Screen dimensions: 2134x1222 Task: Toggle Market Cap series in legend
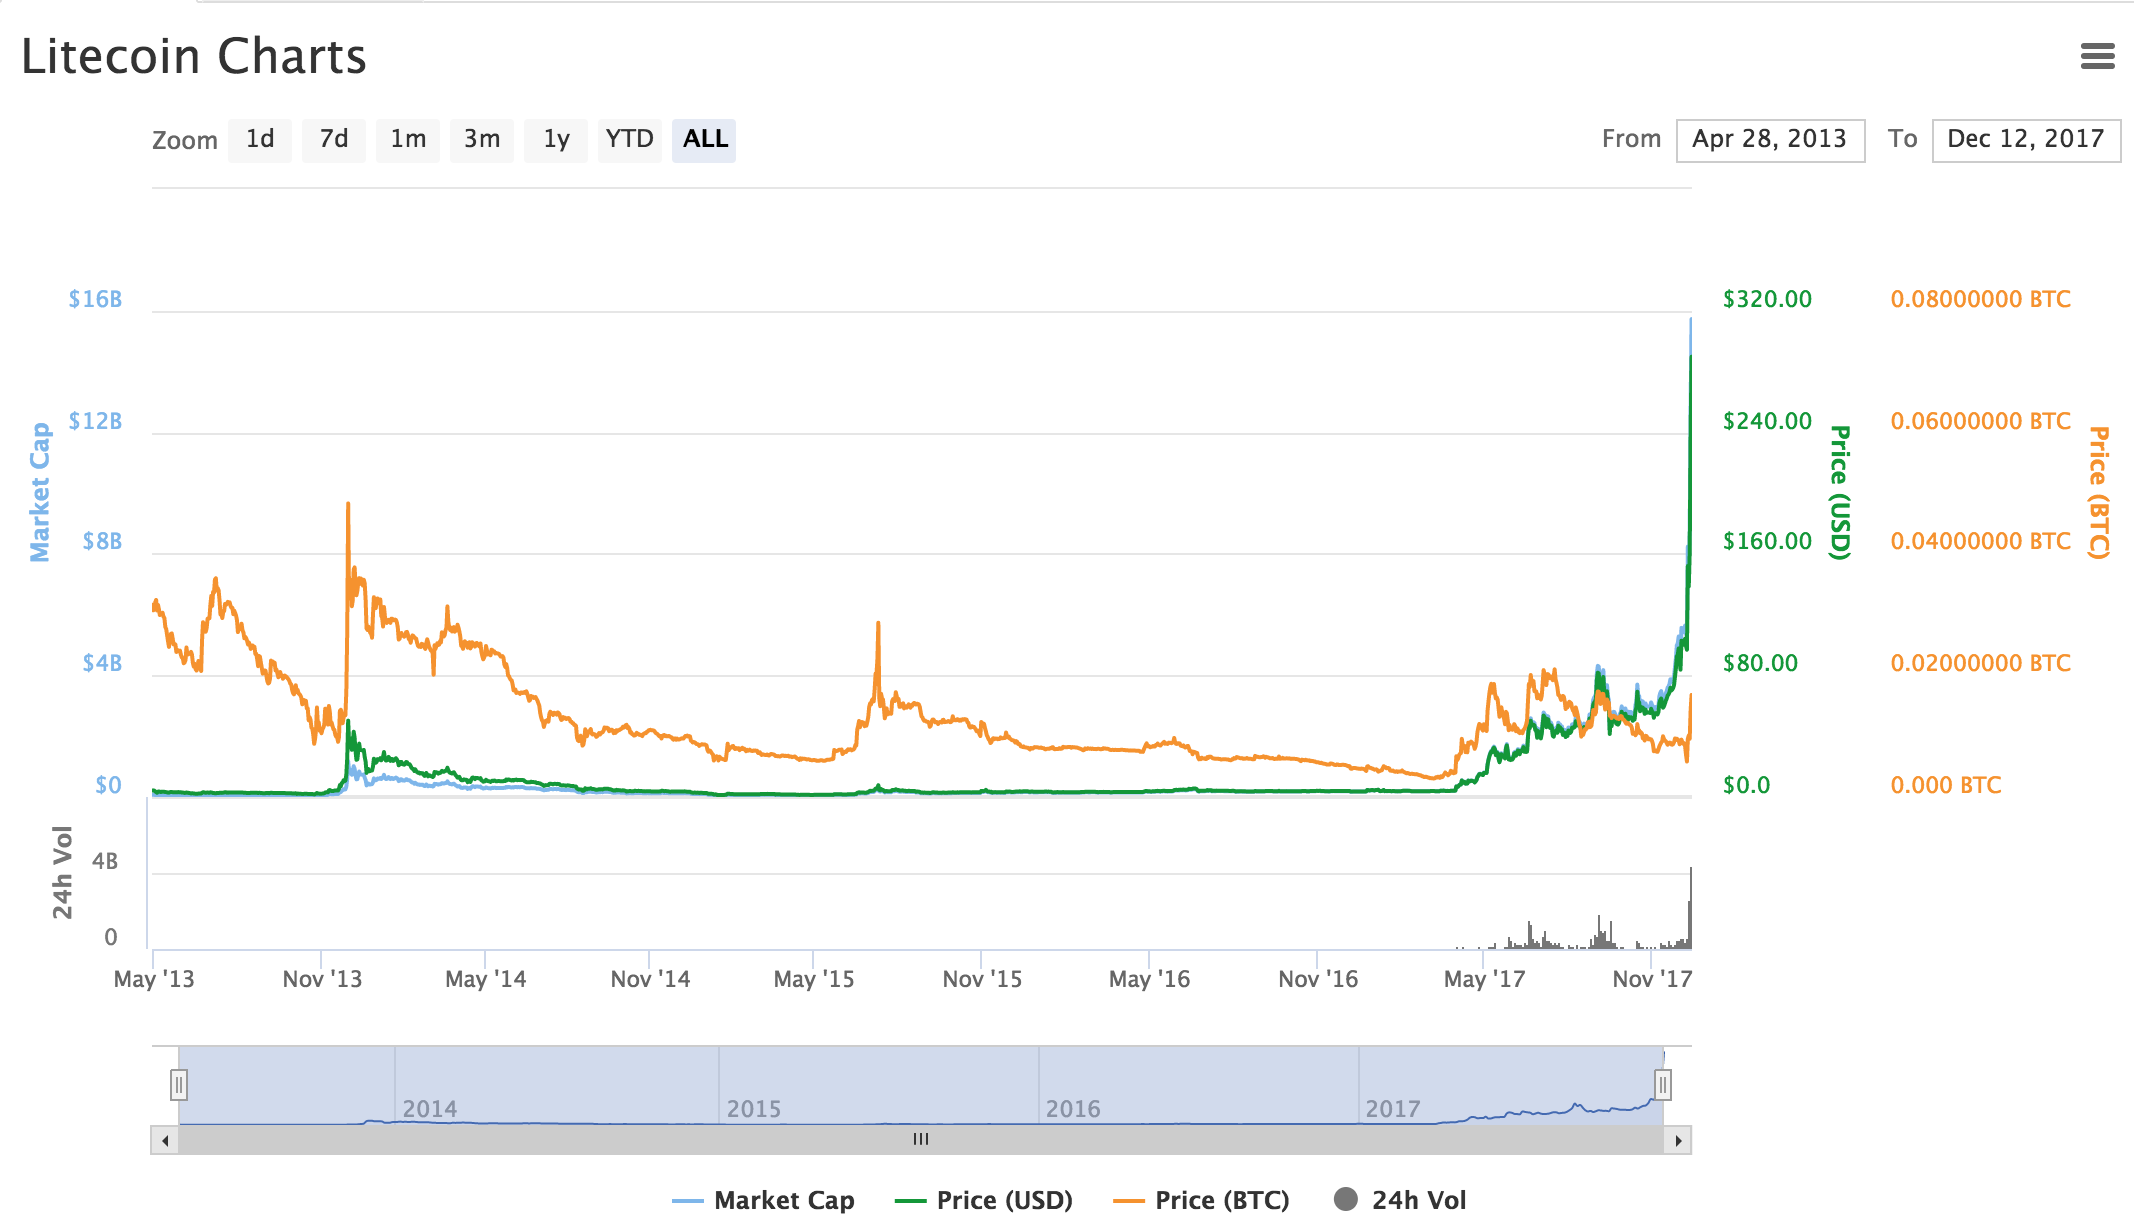[x=764, y=1200]
